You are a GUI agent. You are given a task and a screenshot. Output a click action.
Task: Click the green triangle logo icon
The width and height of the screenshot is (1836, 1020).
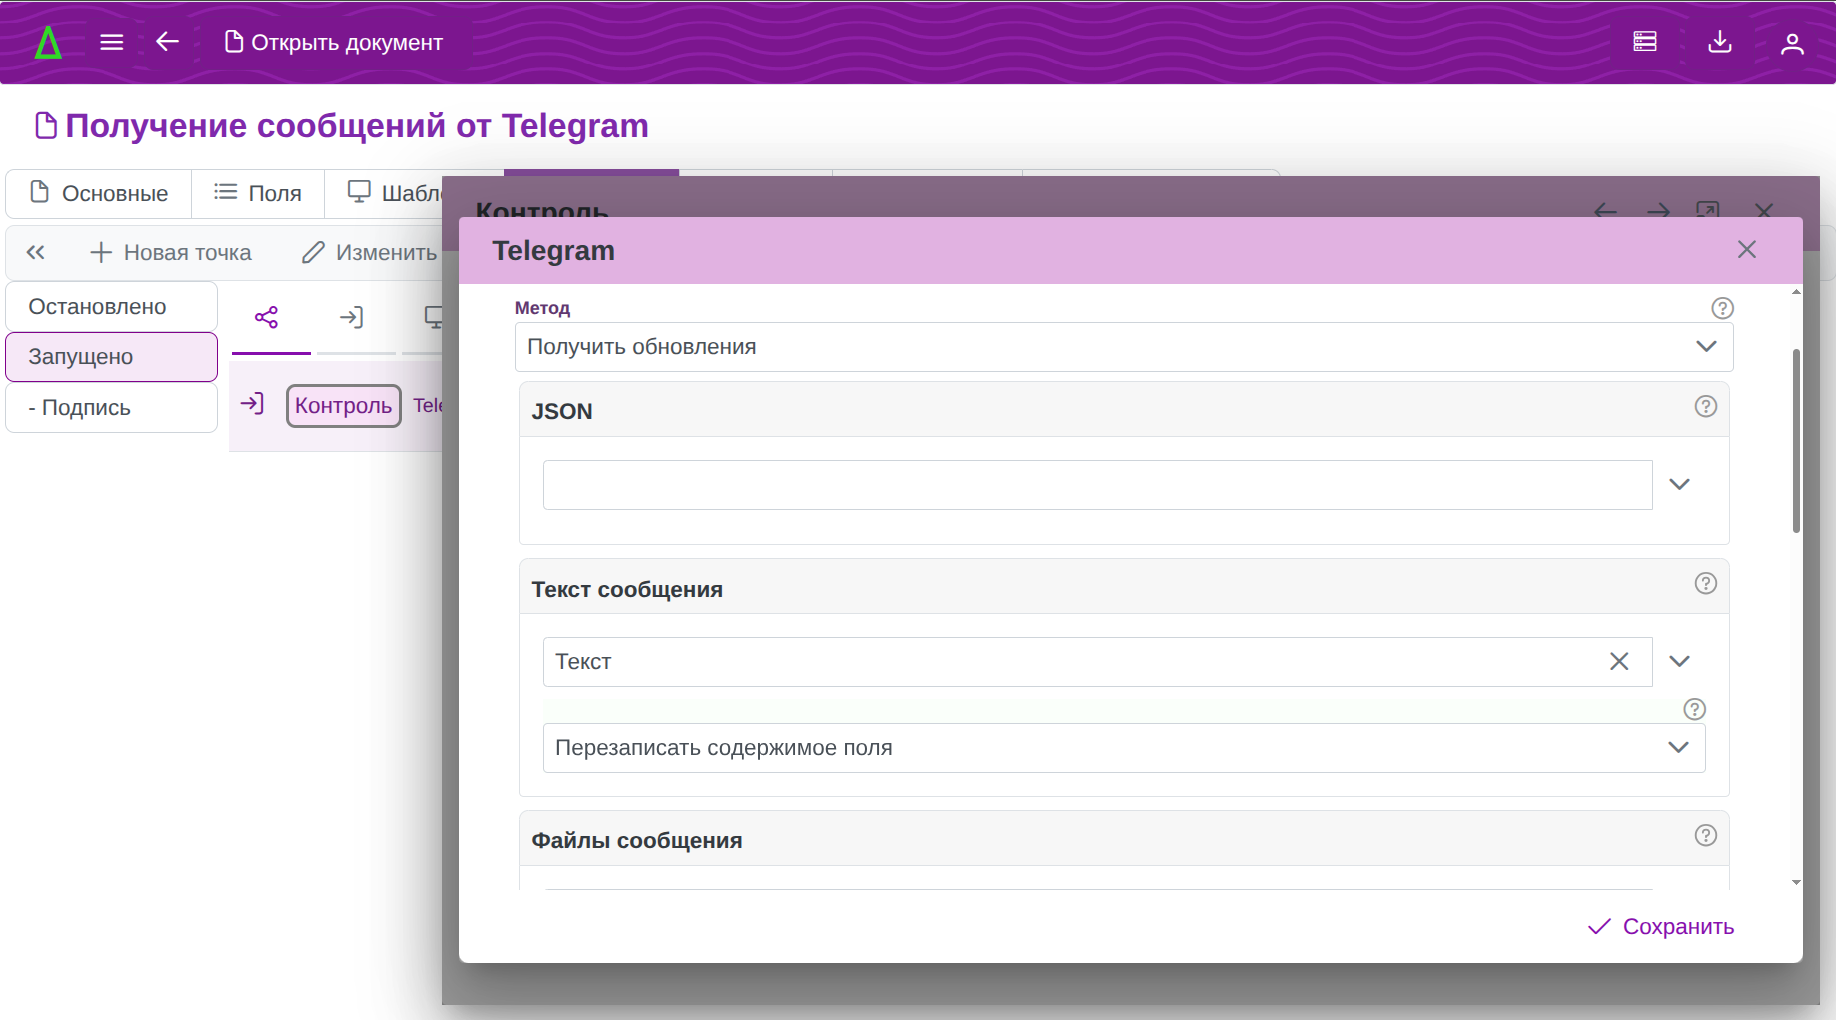48,43
